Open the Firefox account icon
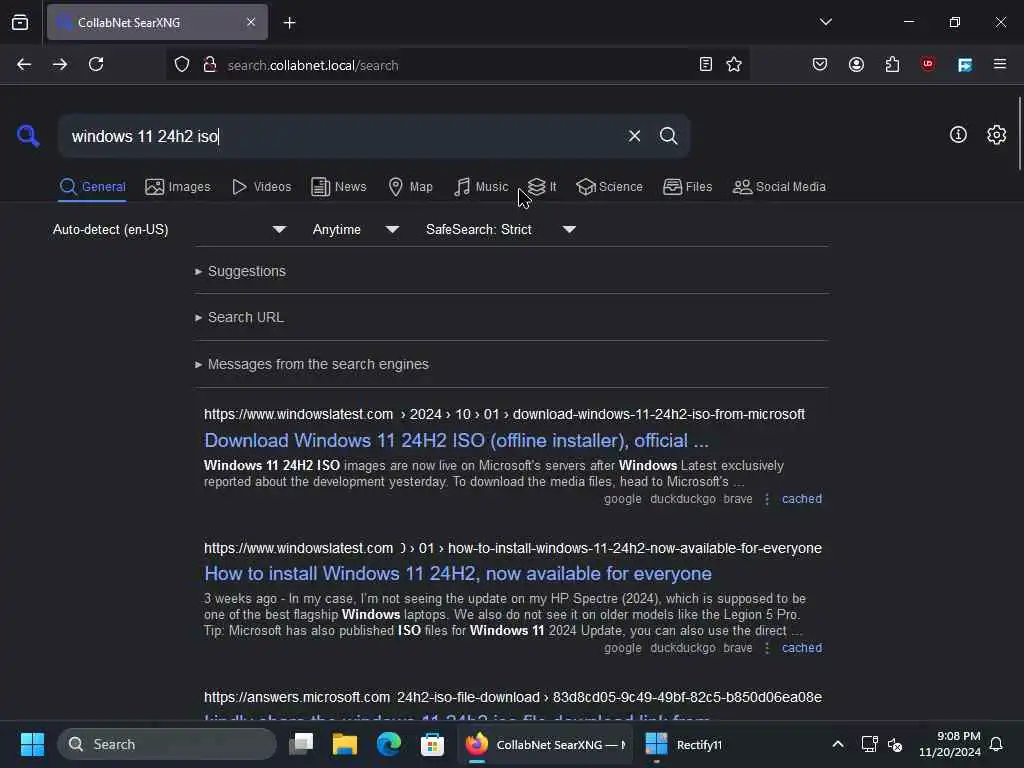 856,65
